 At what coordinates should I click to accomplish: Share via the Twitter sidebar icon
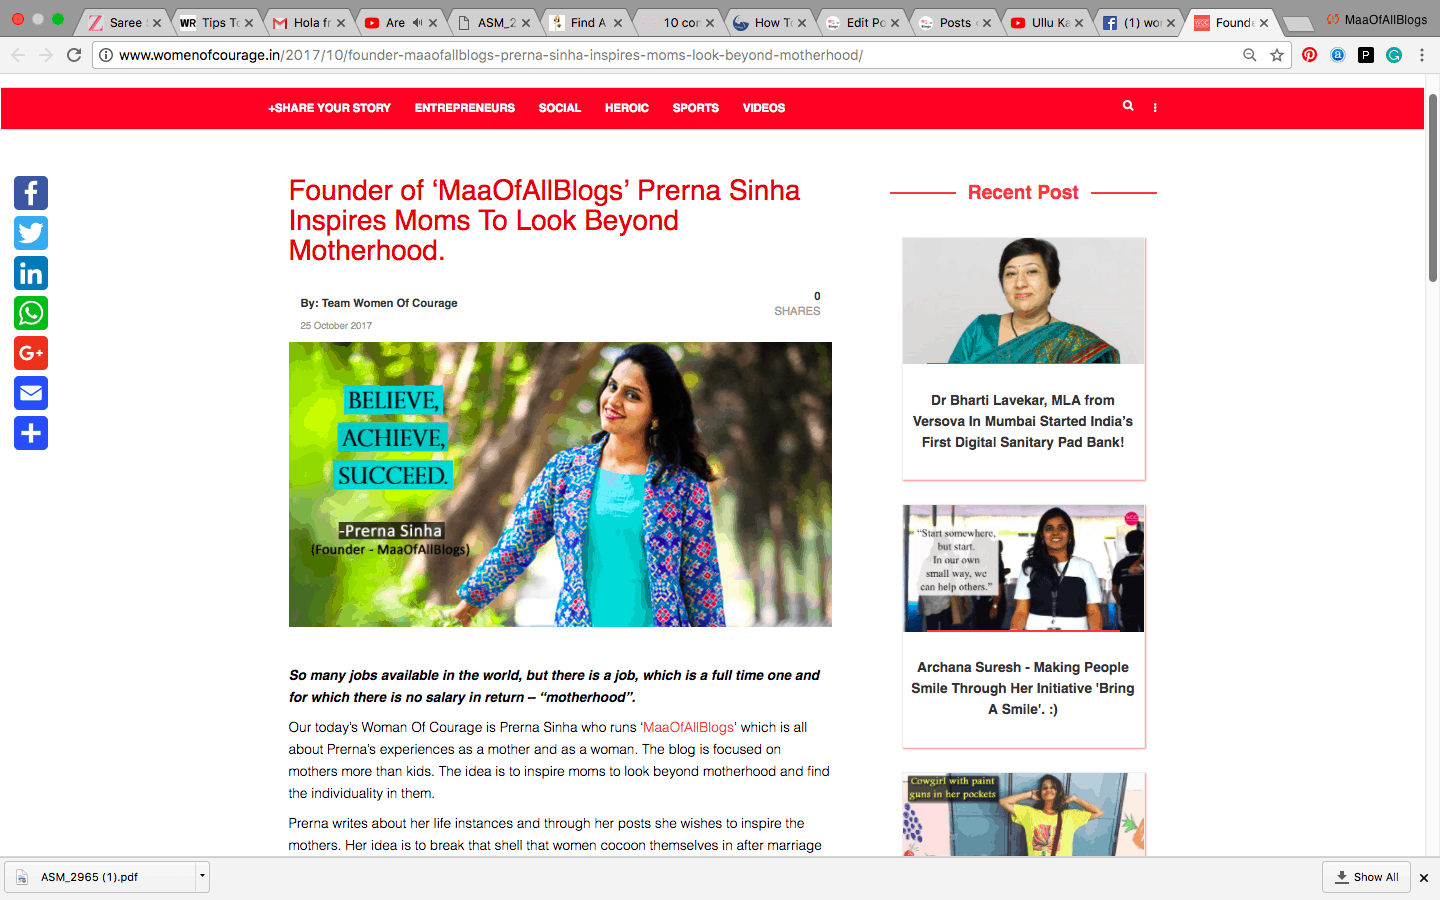click(31, 233)
